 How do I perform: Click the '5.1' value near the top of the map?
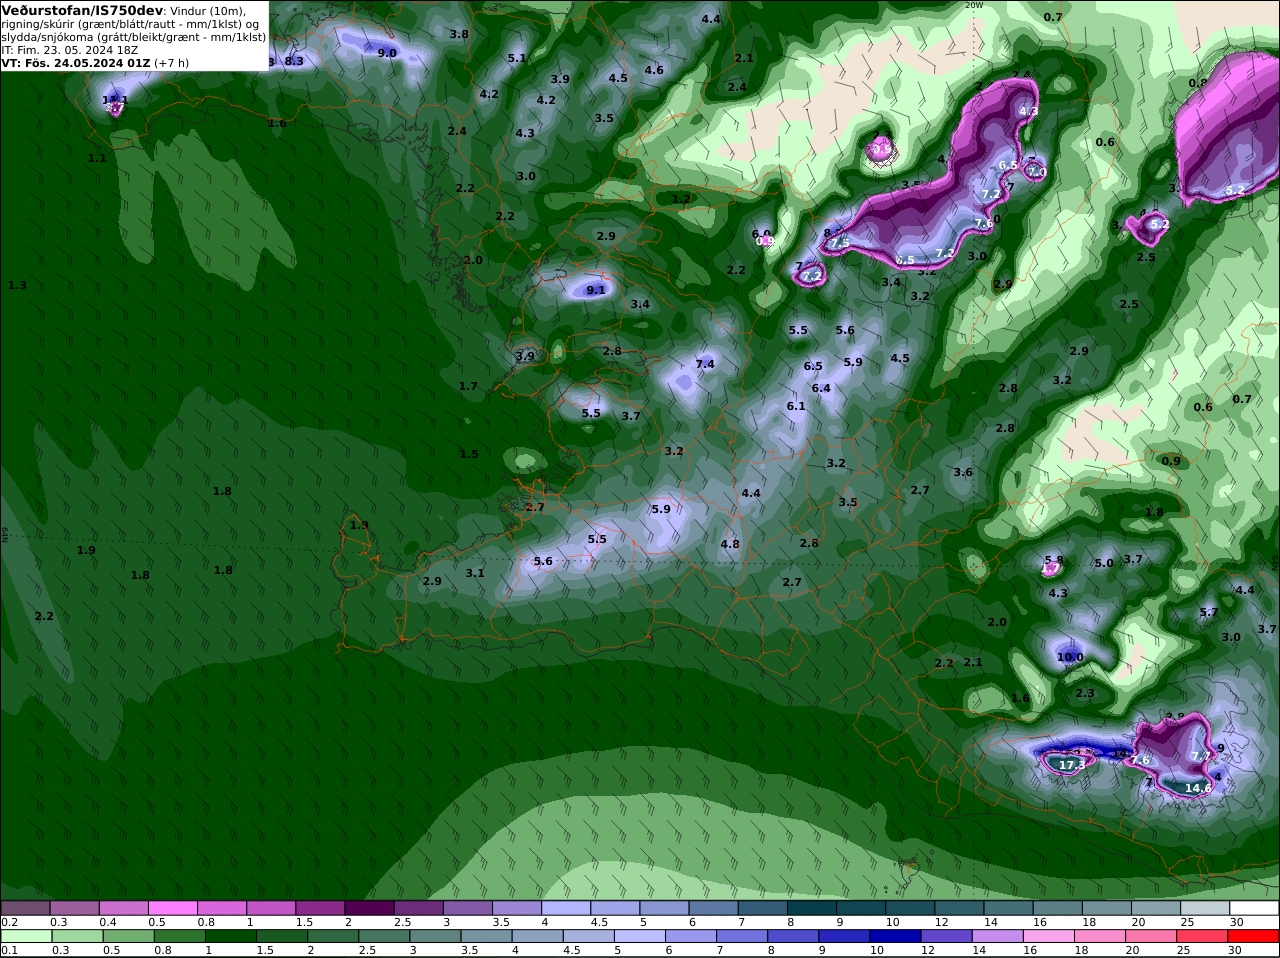point(517,58)
